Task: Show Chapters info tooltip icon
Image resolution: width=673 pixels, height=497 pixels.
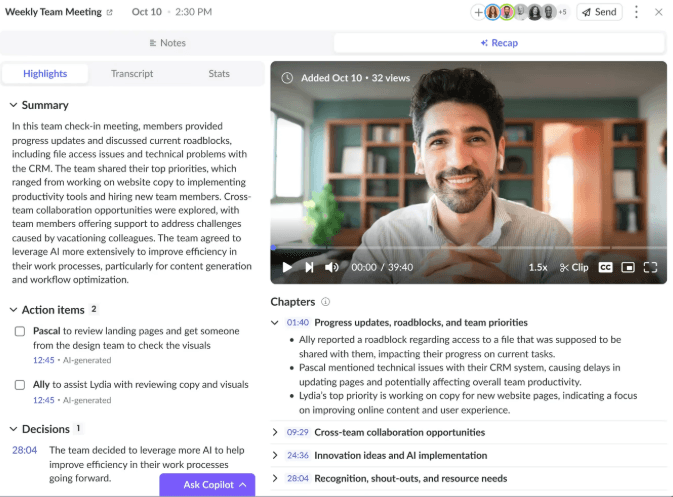Action: click(x=325, y=302)
